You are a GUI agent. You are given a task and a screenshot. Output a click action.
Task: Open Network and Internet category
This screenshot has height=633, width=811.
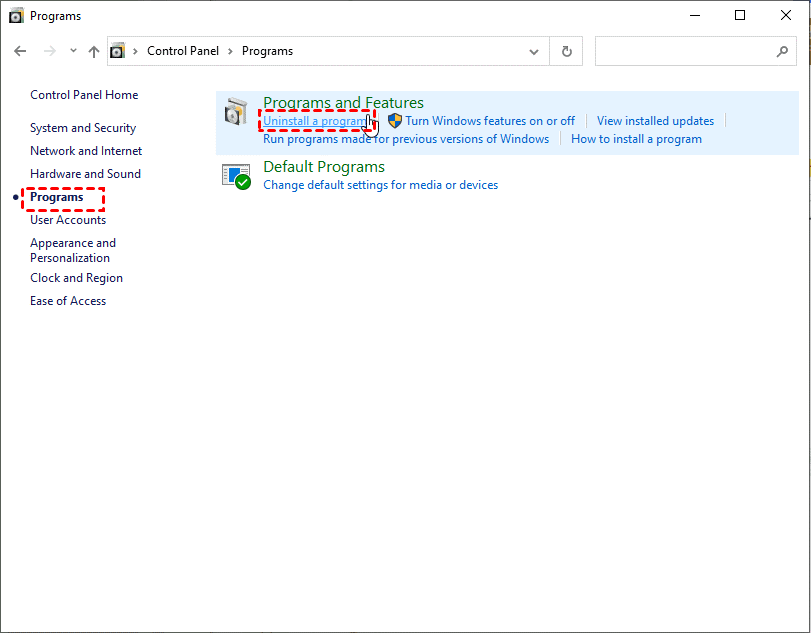coord(86,150)
